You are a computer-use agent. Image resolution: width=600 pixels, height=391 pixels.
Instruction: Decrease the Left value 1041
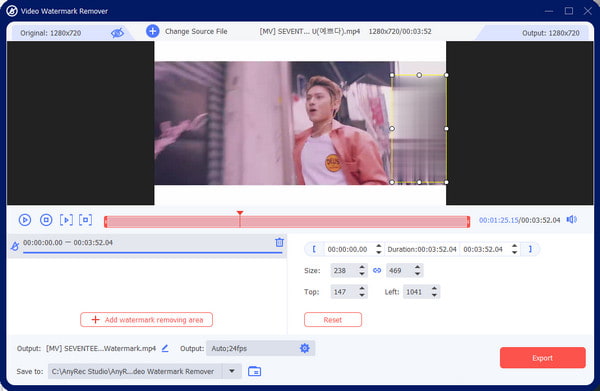[434, 295]
